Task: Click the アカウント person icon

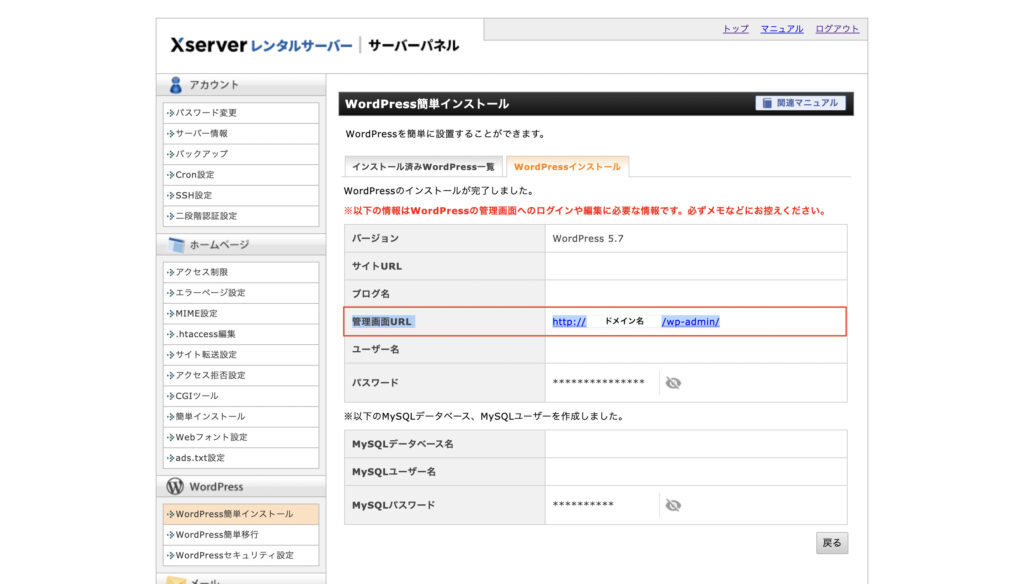Action: [x=175, y=85]
